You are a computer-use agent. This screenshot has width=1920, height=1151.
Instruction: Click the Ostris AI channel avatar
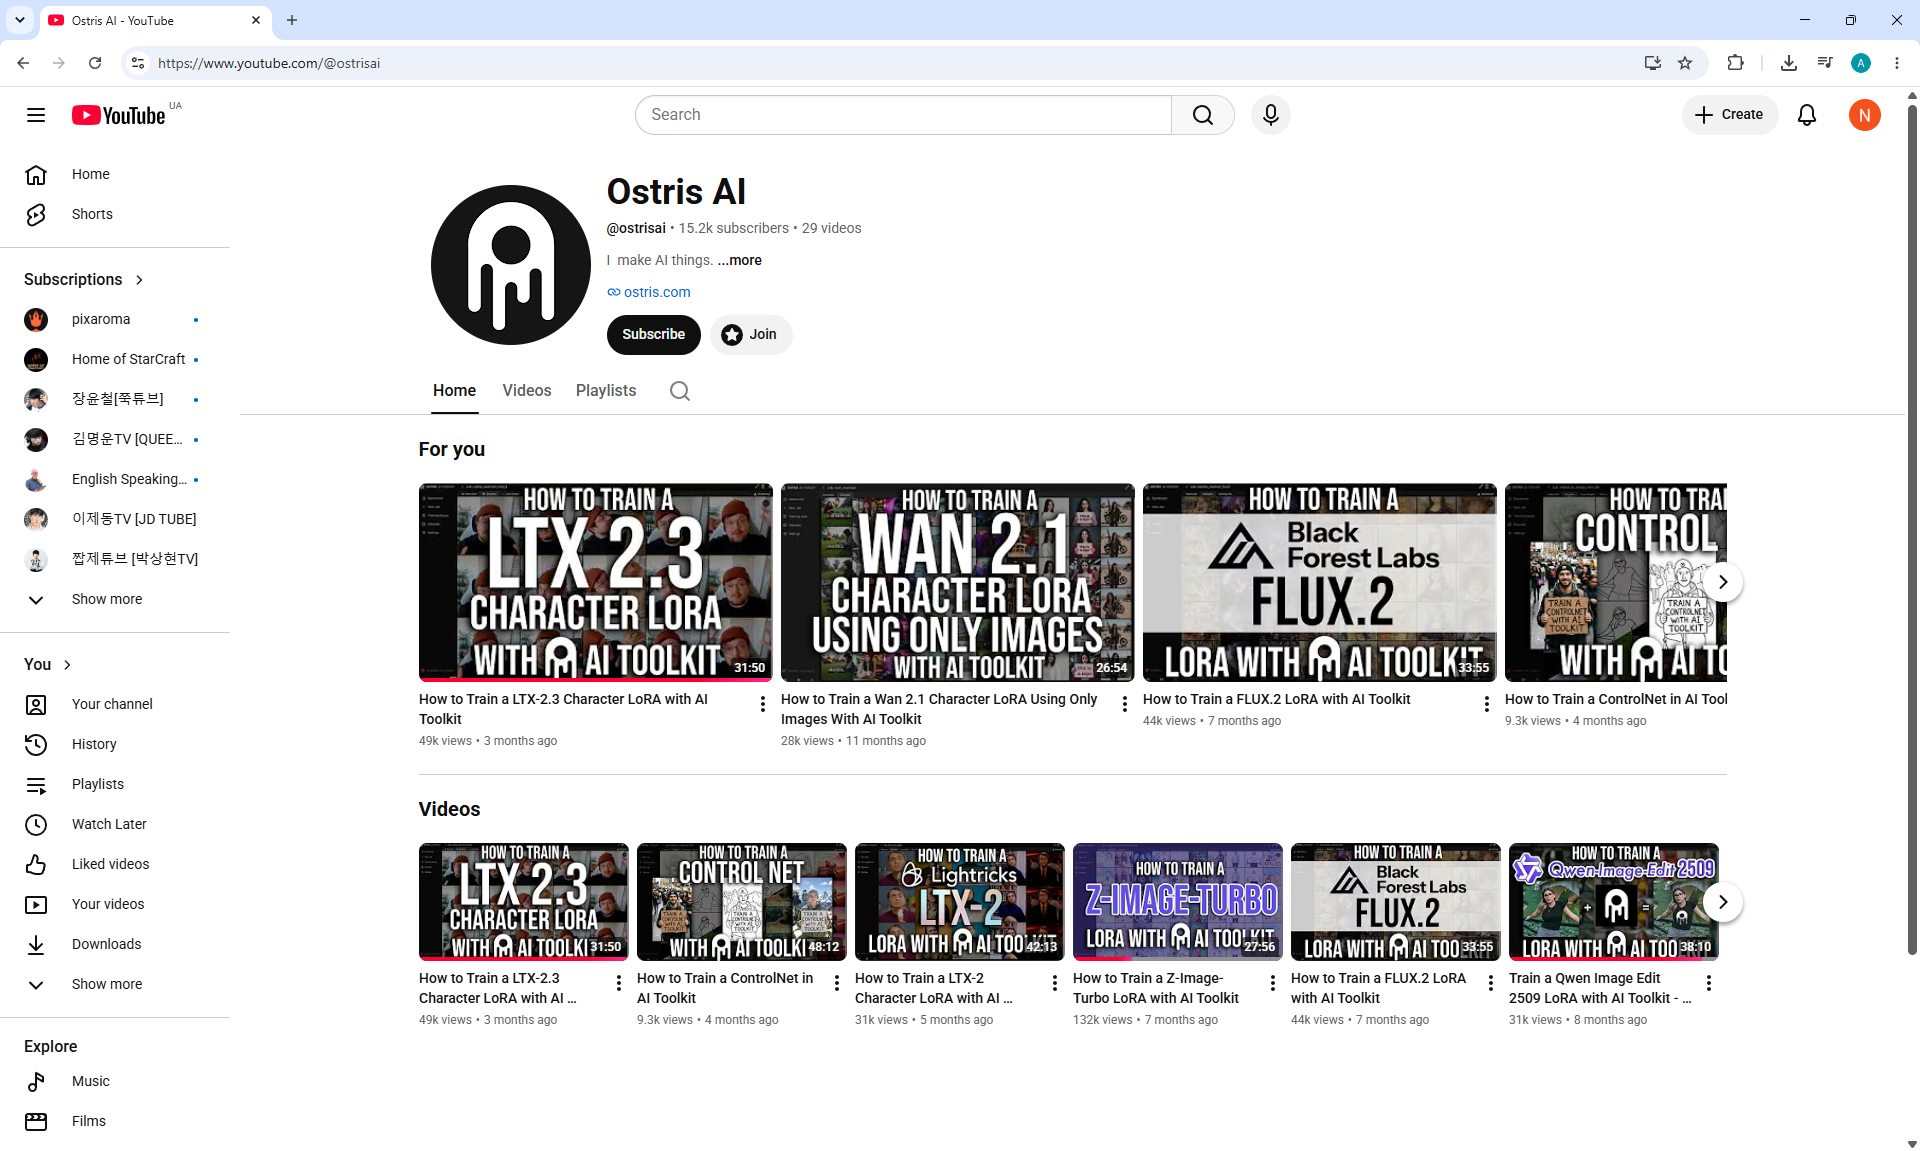511,265
